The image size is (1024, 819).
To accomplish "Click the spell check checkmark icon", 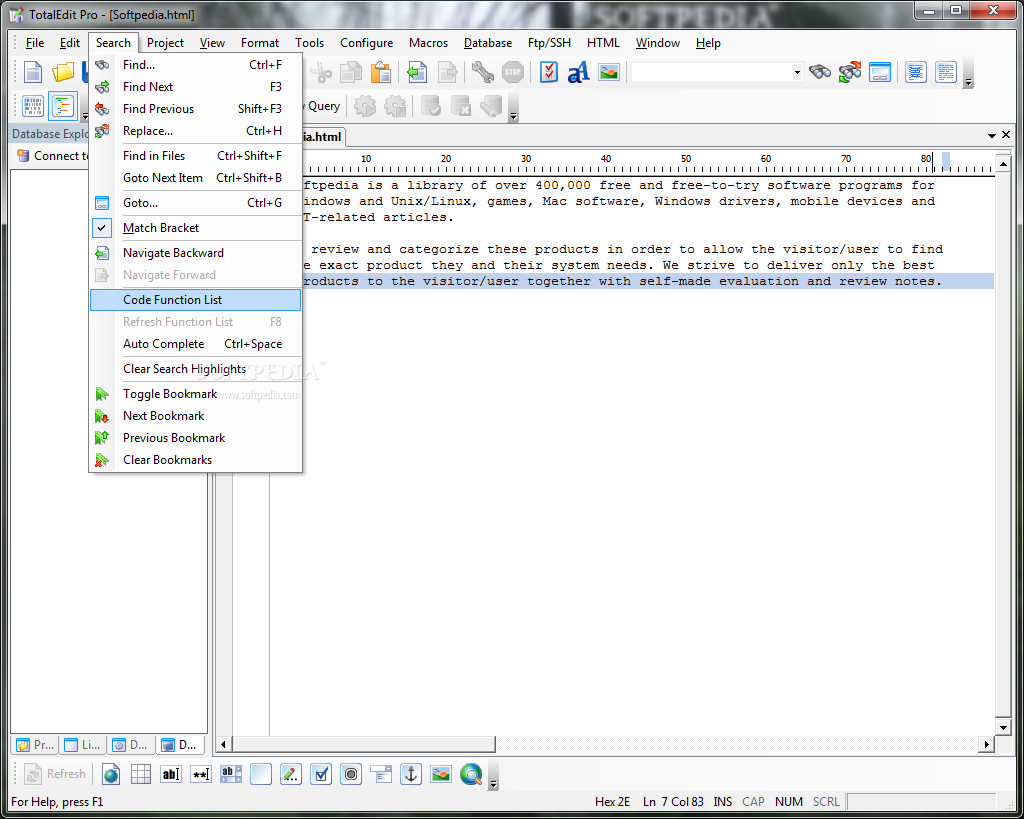I will 549,72.
